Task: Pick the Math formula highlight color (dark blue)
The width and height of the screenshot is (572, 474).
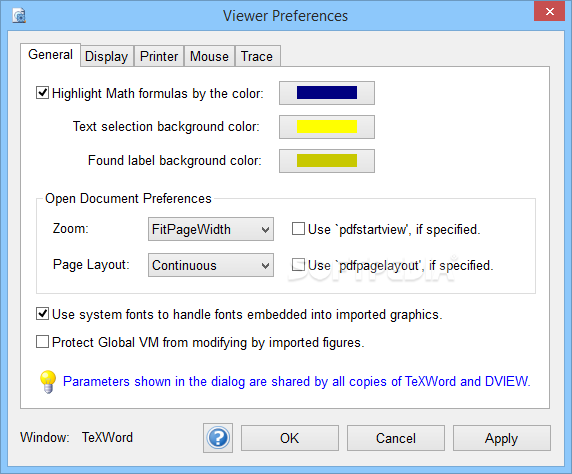Action: (x=327, y=93)
